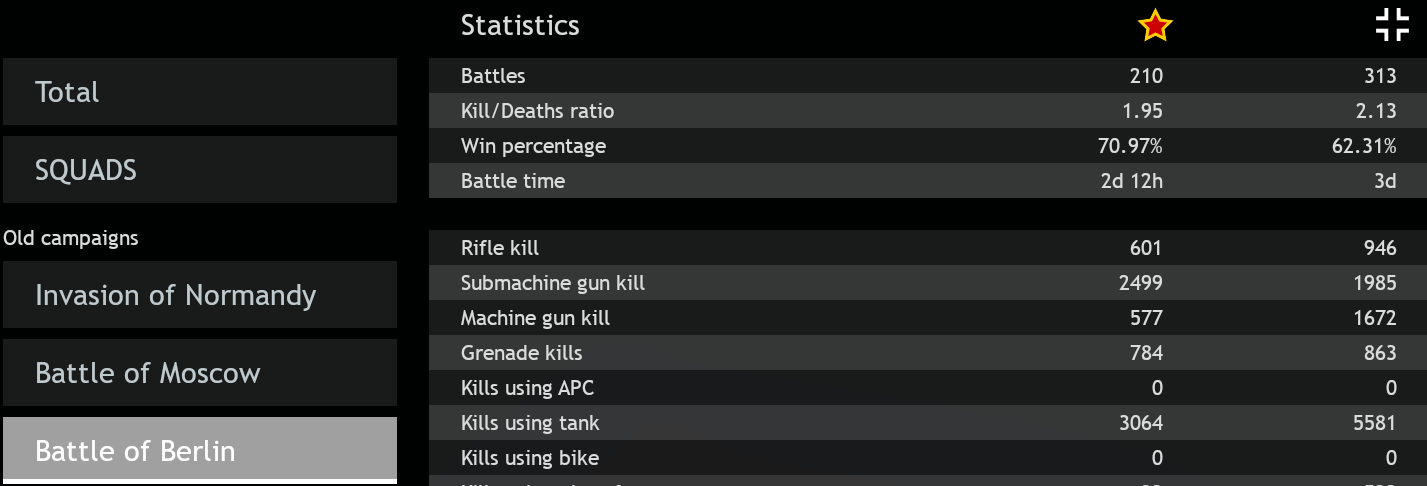Select the Invasion of Normandy campaign
1427x486 pixels.
pyautogui.click(x=200, y=294)
